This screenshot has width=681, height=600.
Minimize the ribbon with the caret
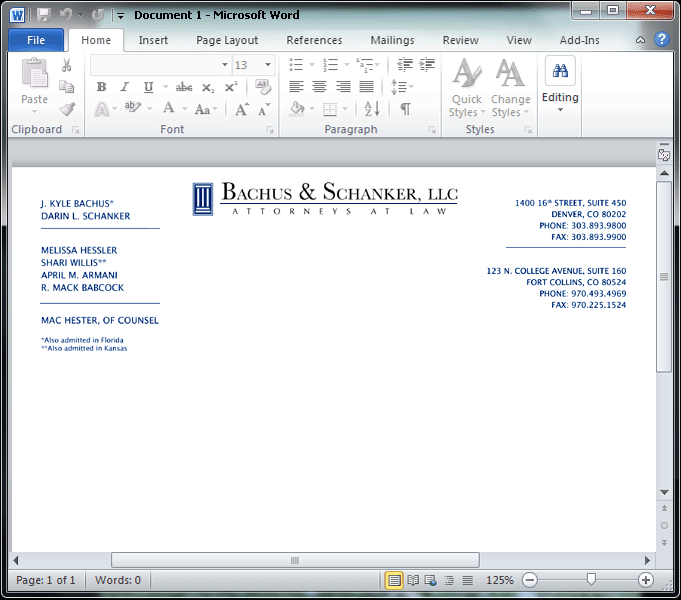(640, 40)
